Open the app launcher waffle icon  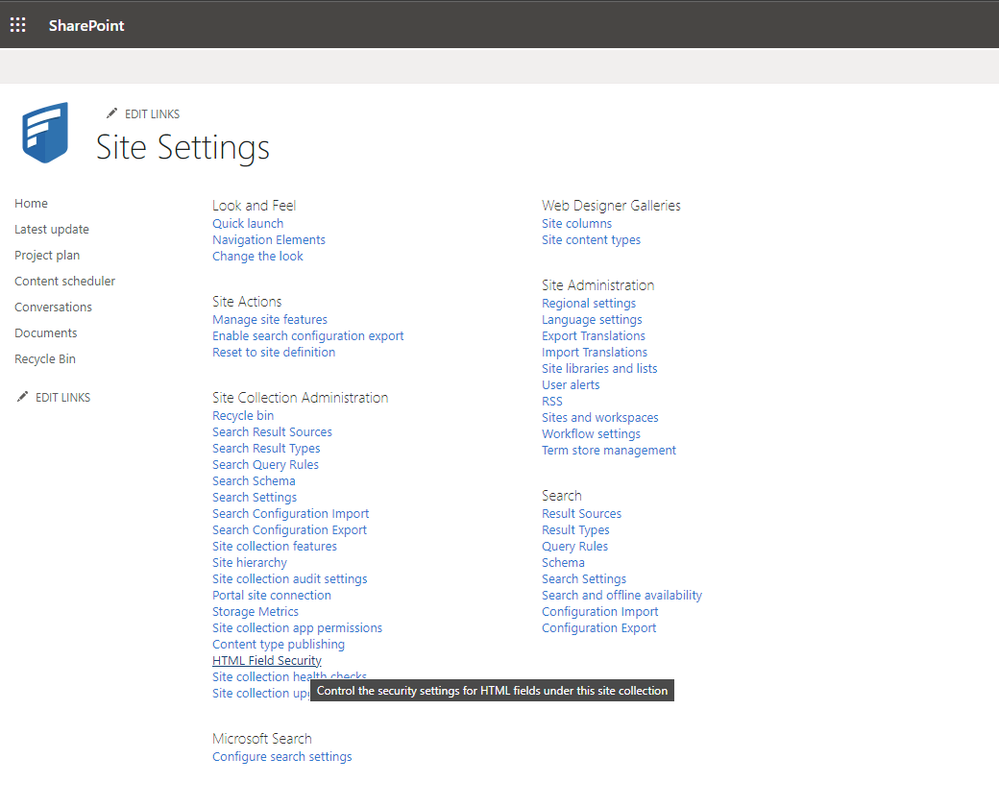[18, 25]
